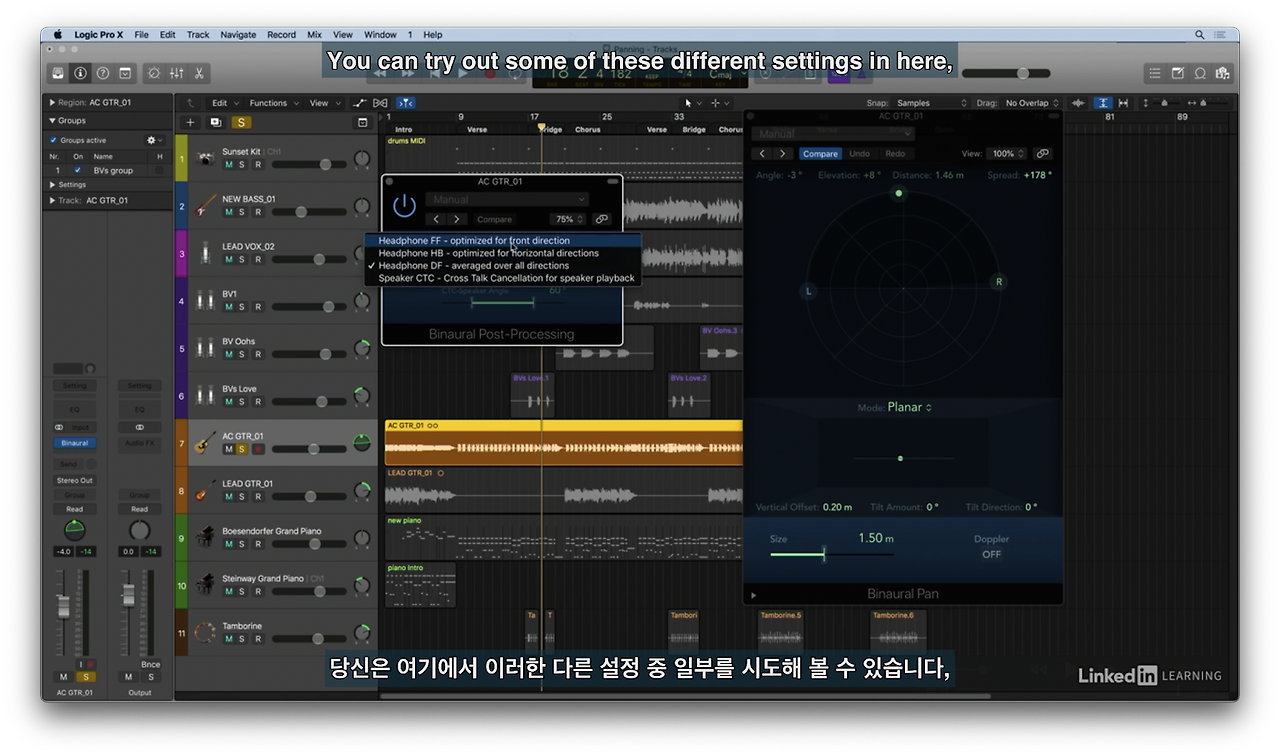Open global tracks button above track headers
The width and height of the screenshot is (1280, 756).
363,122
